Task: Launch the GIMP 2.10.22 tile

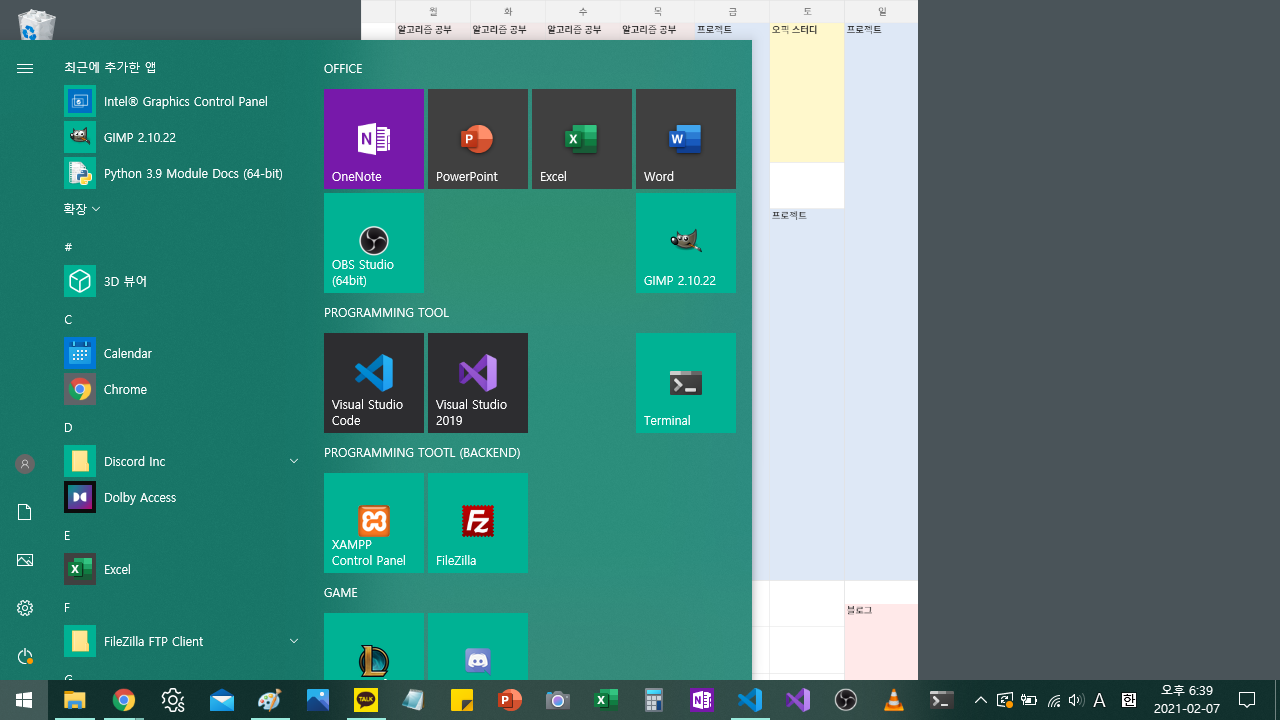Action: coord(686,243)
